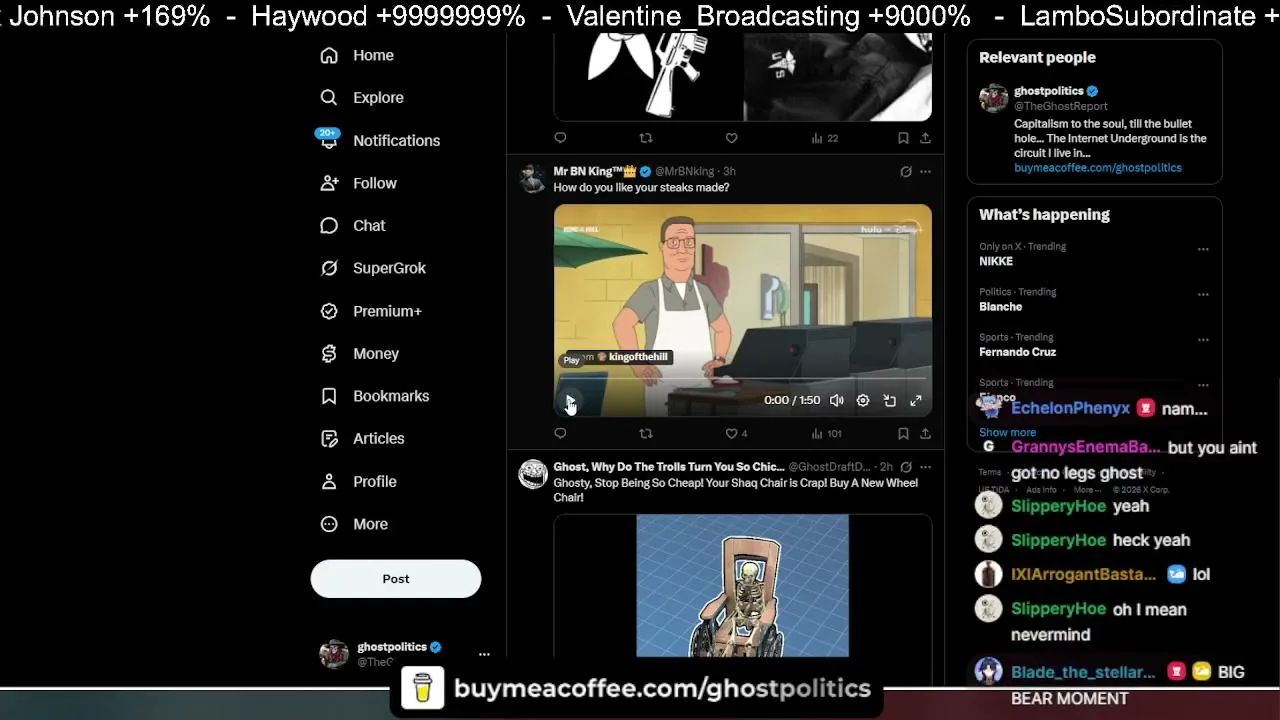
Task: Ask Grok about the wheelchair tweet
Action: click(906, 467)
